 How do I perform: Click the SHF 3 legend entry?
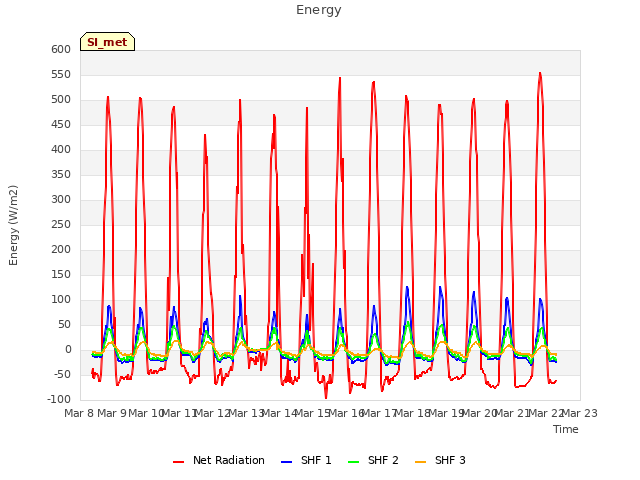440,460
